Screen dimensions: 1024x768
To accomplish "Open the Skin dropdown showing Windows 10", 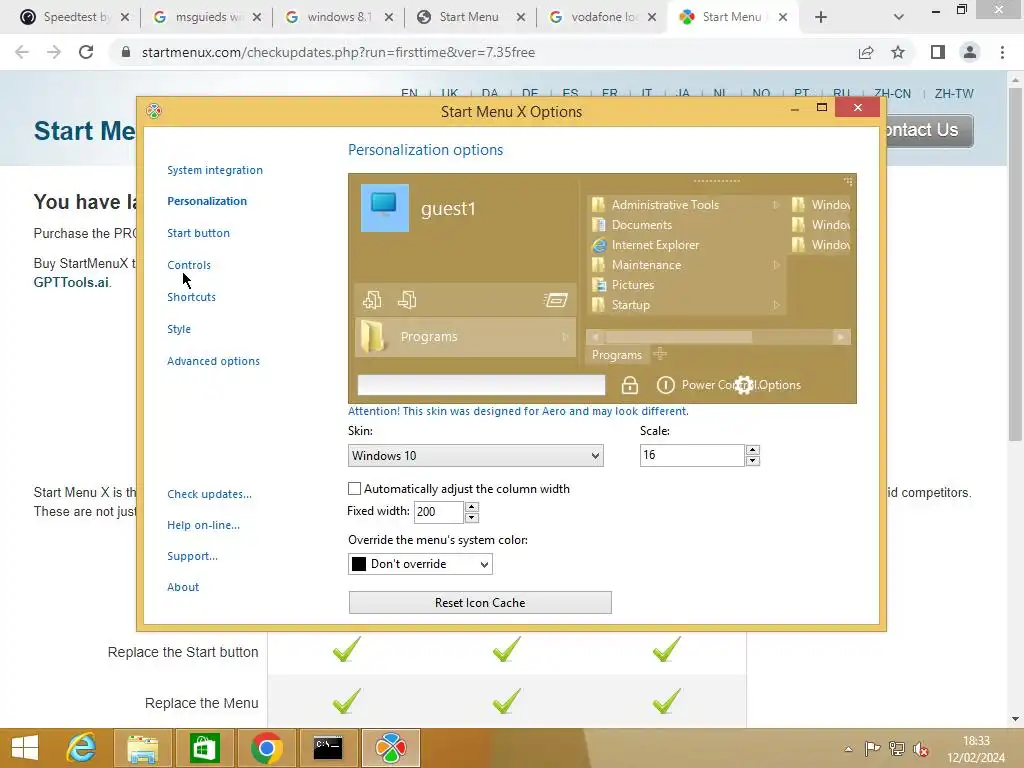I will (x=475, y=456).
